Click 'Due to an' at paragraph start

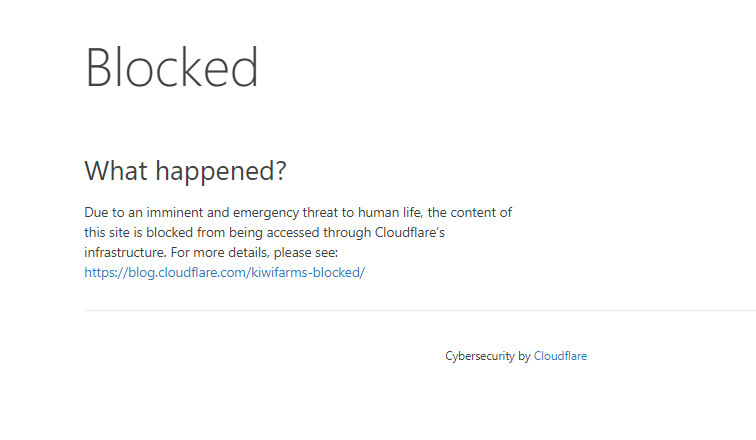113,213
